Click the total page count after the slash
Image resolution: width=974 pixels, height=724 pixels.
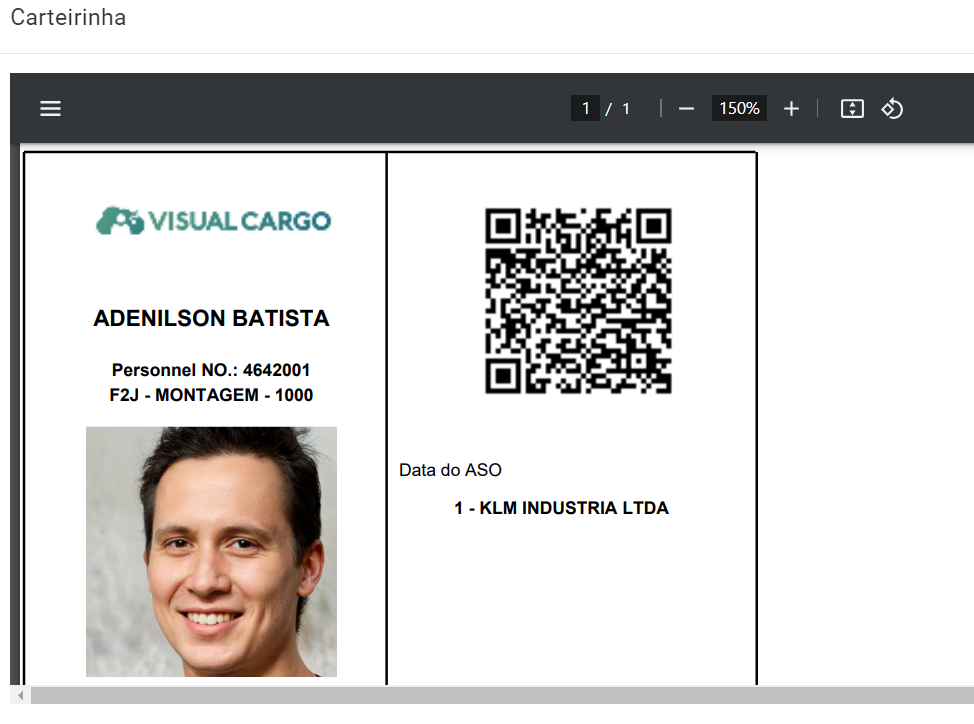(626, 109)
